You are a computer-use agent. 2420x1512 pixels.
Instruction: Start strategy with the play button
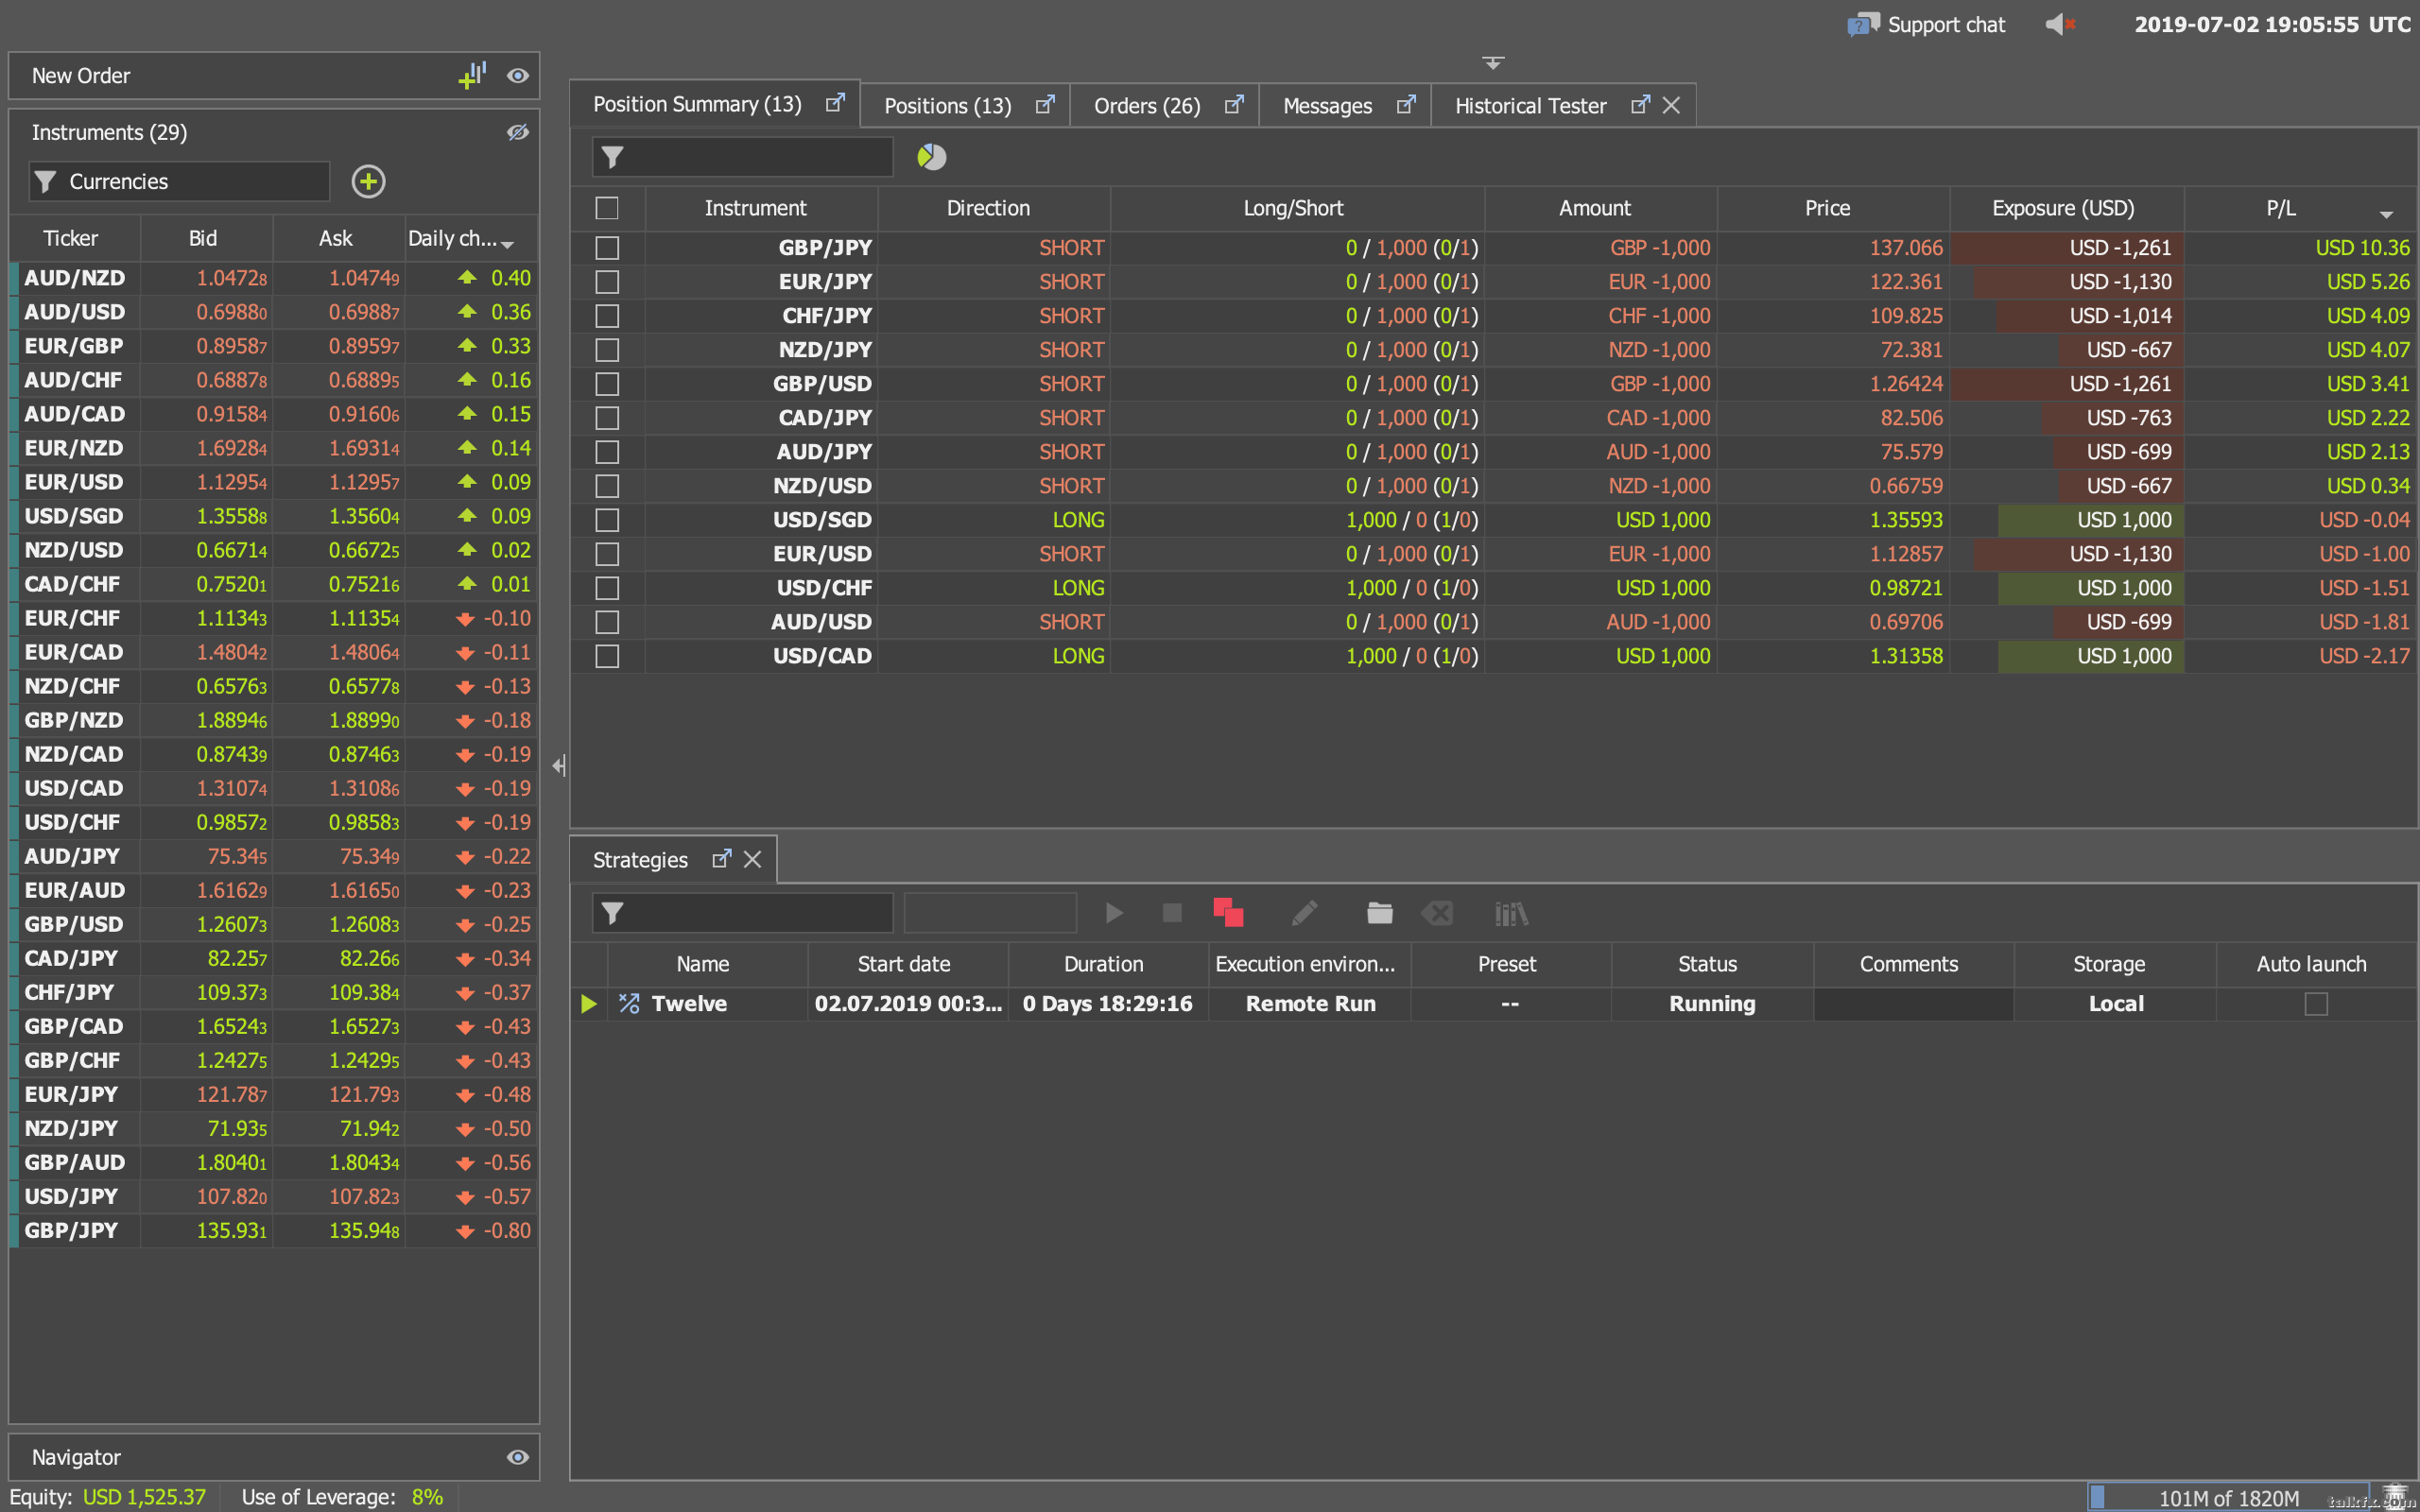pos(1114,913)
